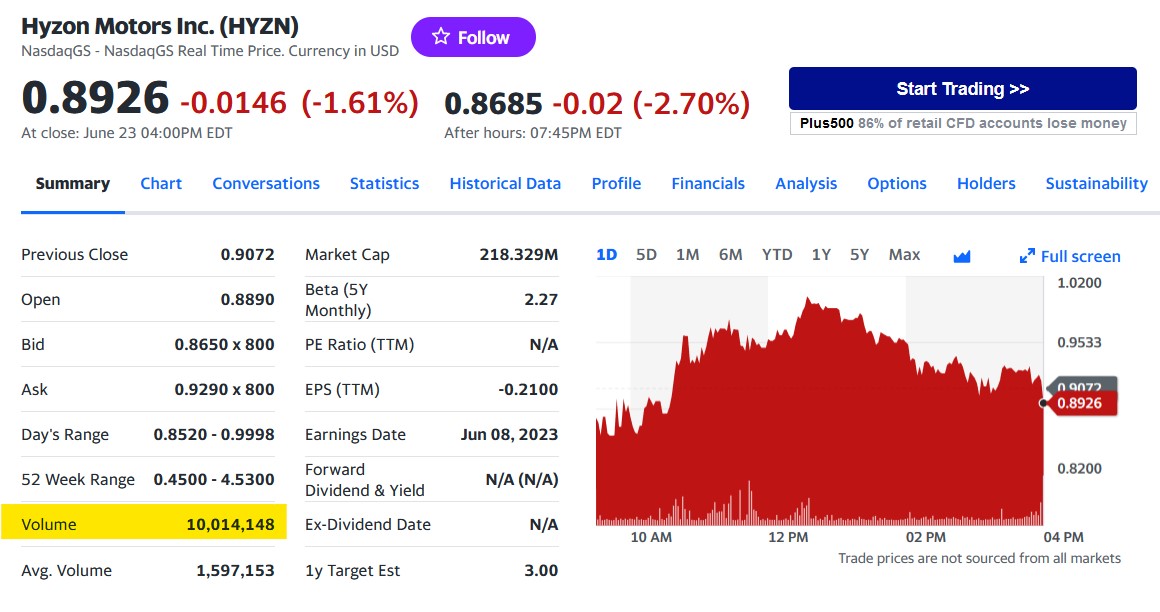Open the Sustainability tab
1160x612 pixels.
1096,184
